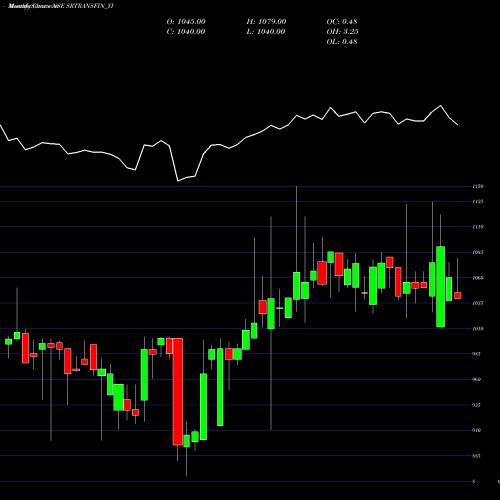Select the tallest red candlestick body
The image size is (500, 500).
178,391
